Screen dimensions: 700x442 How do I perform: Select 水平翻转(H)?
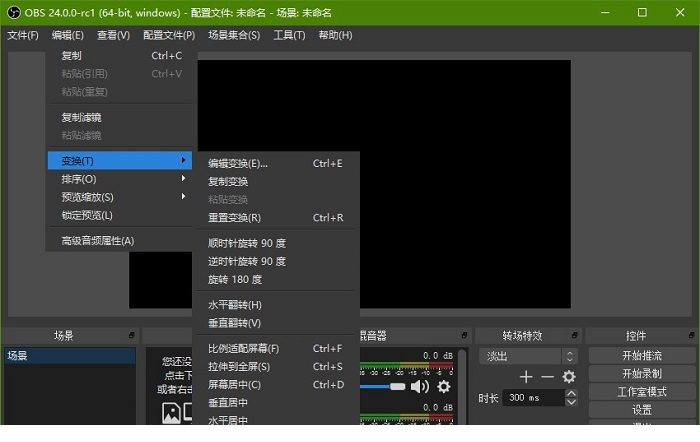coord(276,305)
